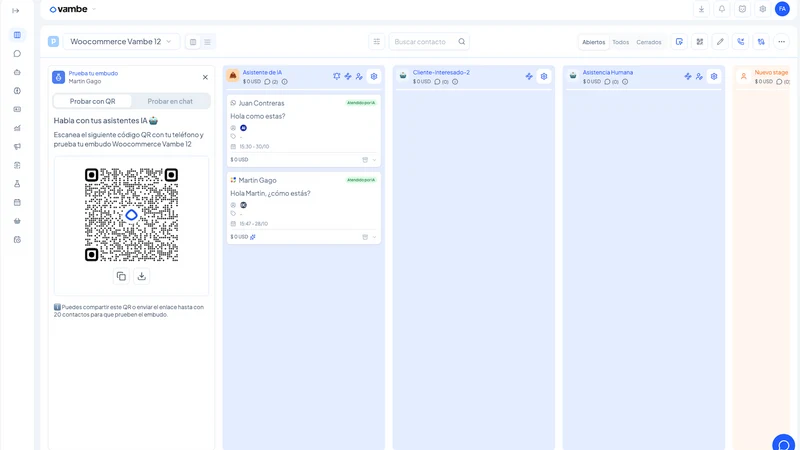800x450 pixels.
Task: Show Abiertos conversations
Action: point(593,42)
